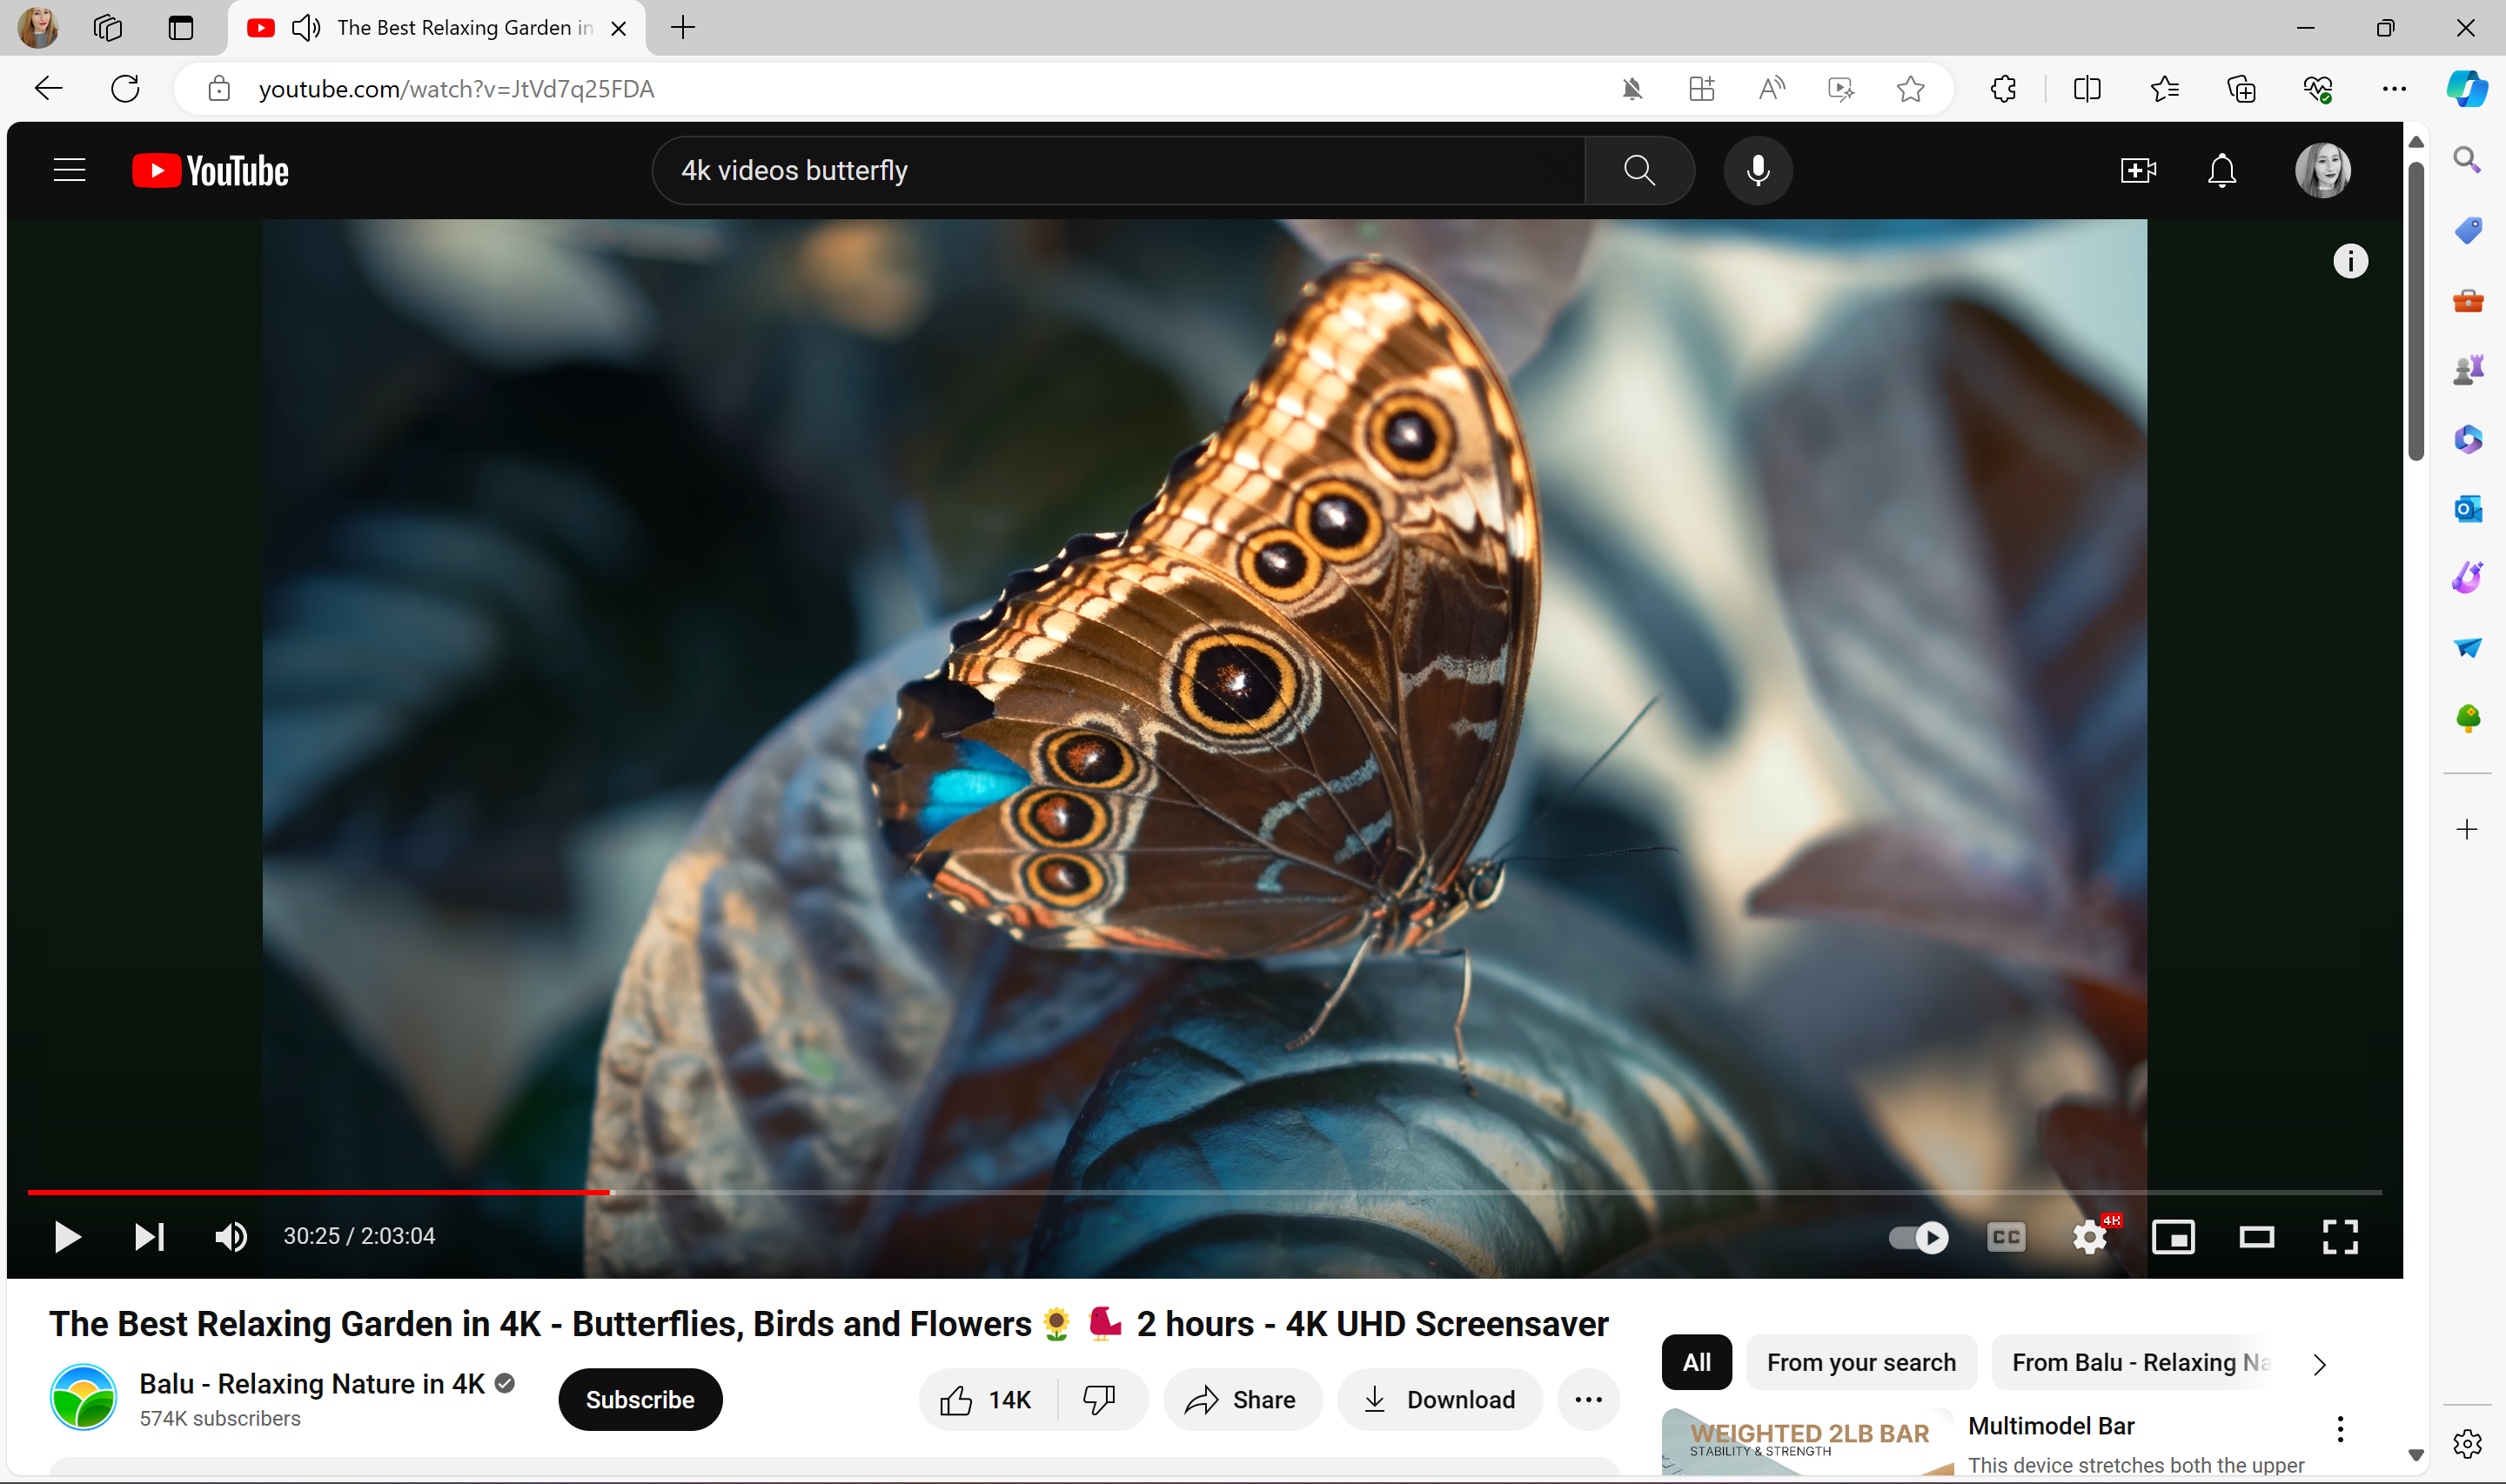This screenshot has width=2506, height=1484.
Task: Click the Download button
Action: pyautogui.click(x=1440, y=1400)
